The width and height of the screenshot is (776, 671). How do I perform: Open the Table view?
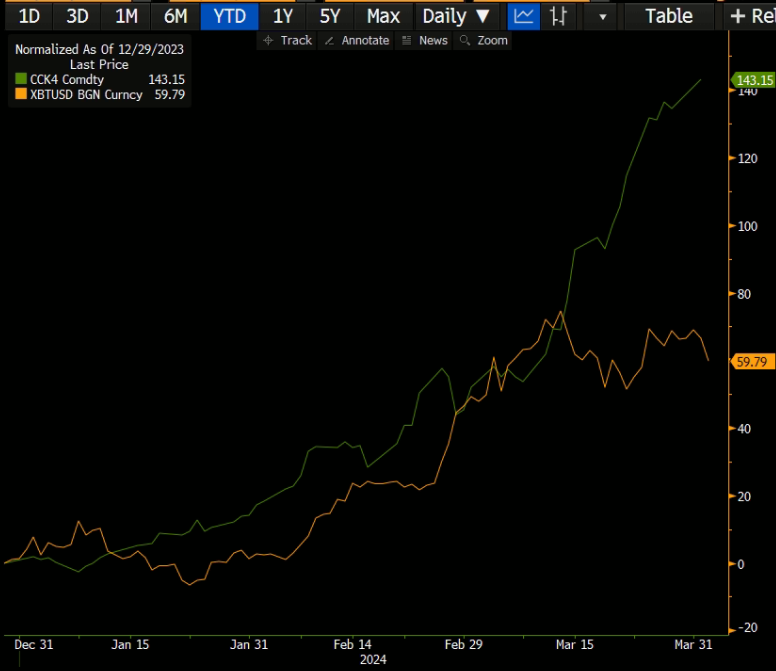(668, 16)
